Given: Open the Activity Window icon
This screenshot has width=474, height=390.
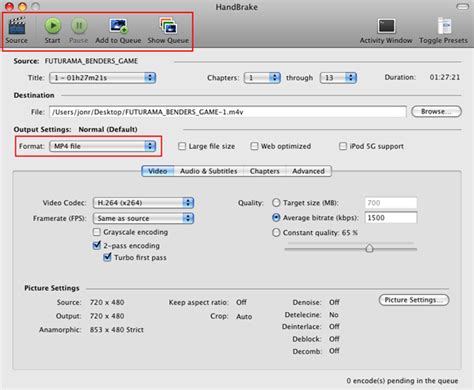Looking at the screenshot, I should click(x=386, y=26).
